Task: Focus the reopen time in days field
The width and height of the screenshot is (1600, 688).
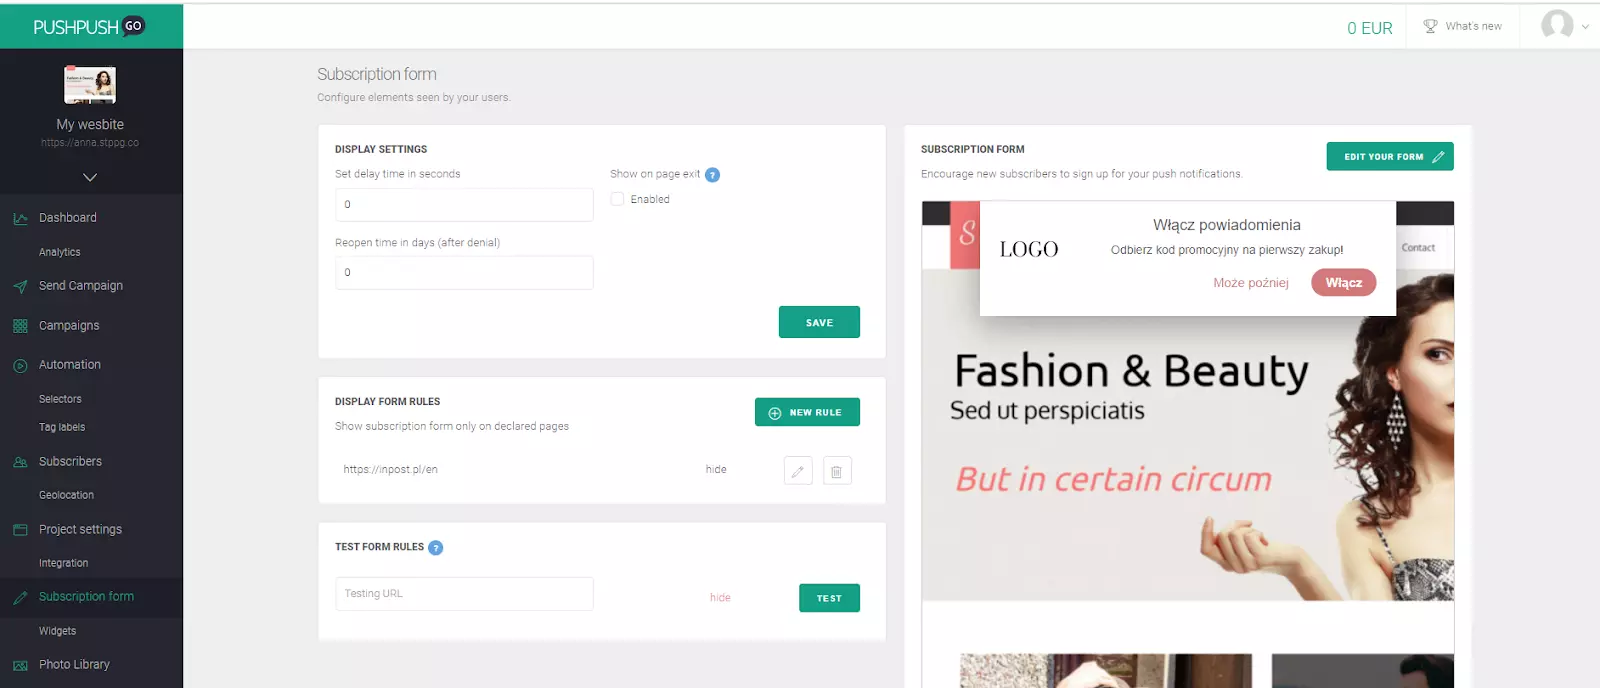Action: point(464,272)
